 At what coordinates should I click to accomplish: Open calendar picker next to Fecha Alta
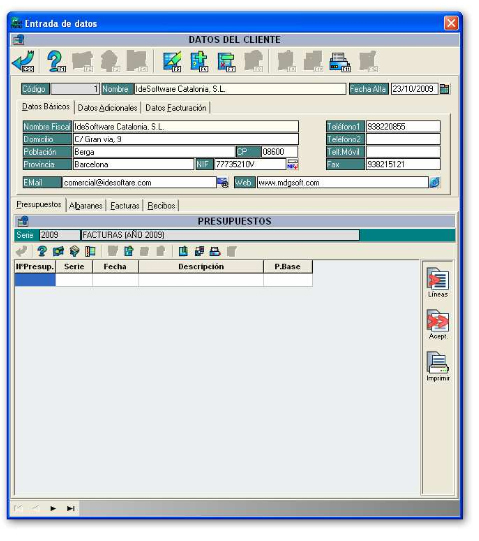click(x=444, y=89)
